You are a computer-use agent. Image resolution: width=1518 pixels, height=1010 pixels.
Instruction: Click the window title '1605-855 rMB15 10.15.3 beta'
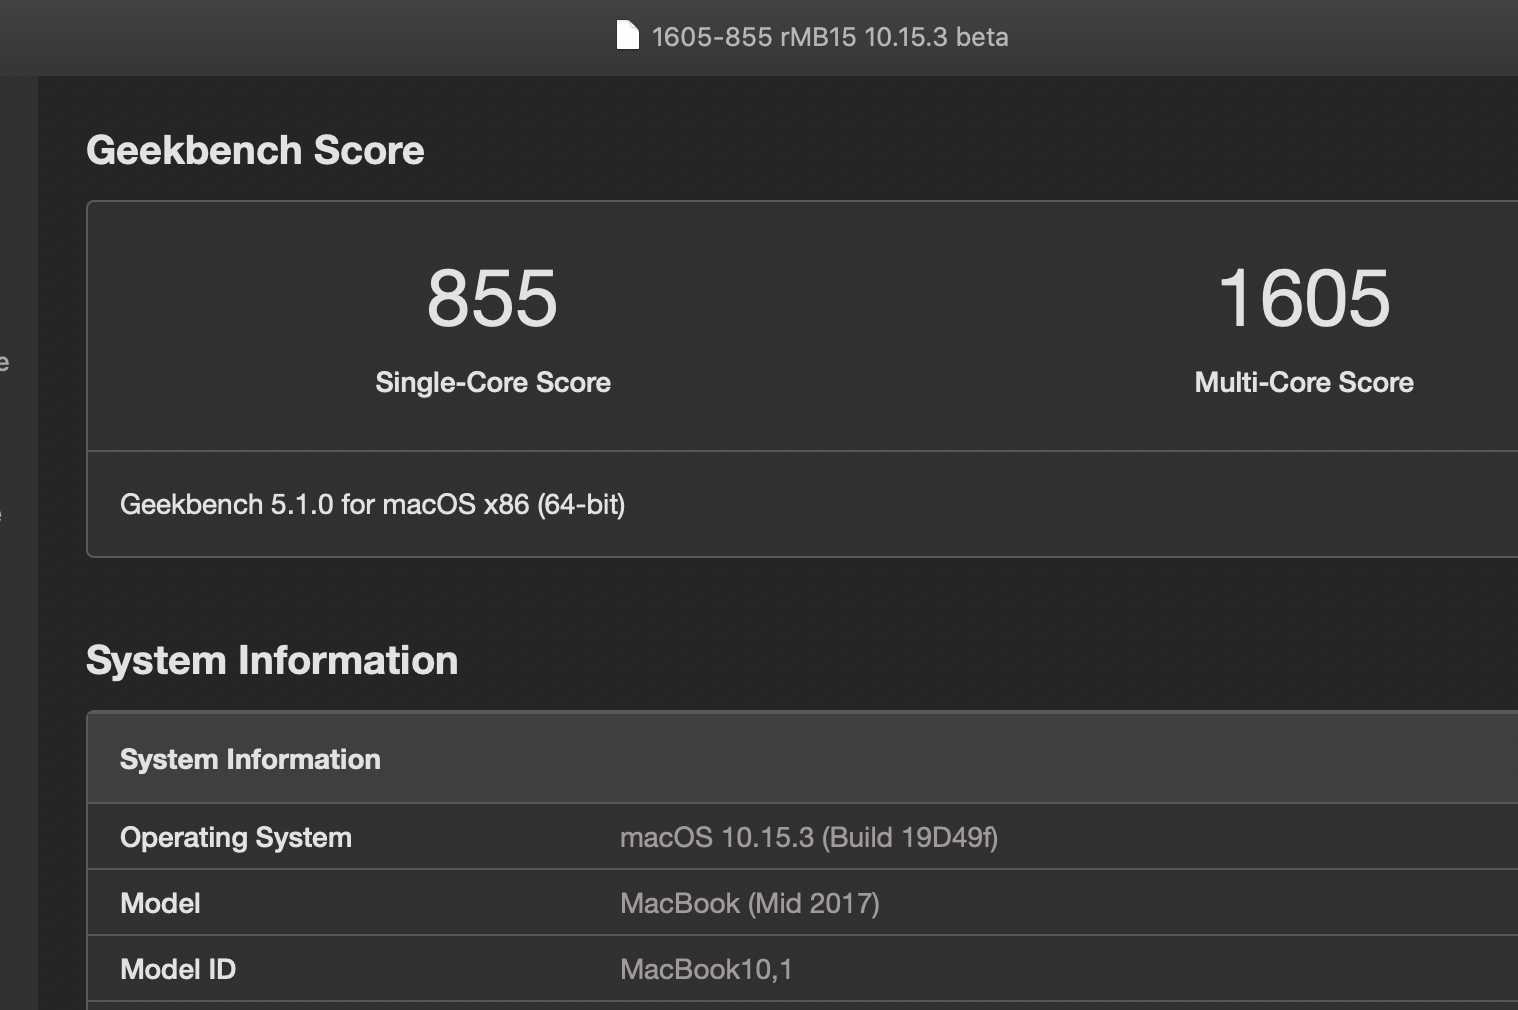[829, 37]
